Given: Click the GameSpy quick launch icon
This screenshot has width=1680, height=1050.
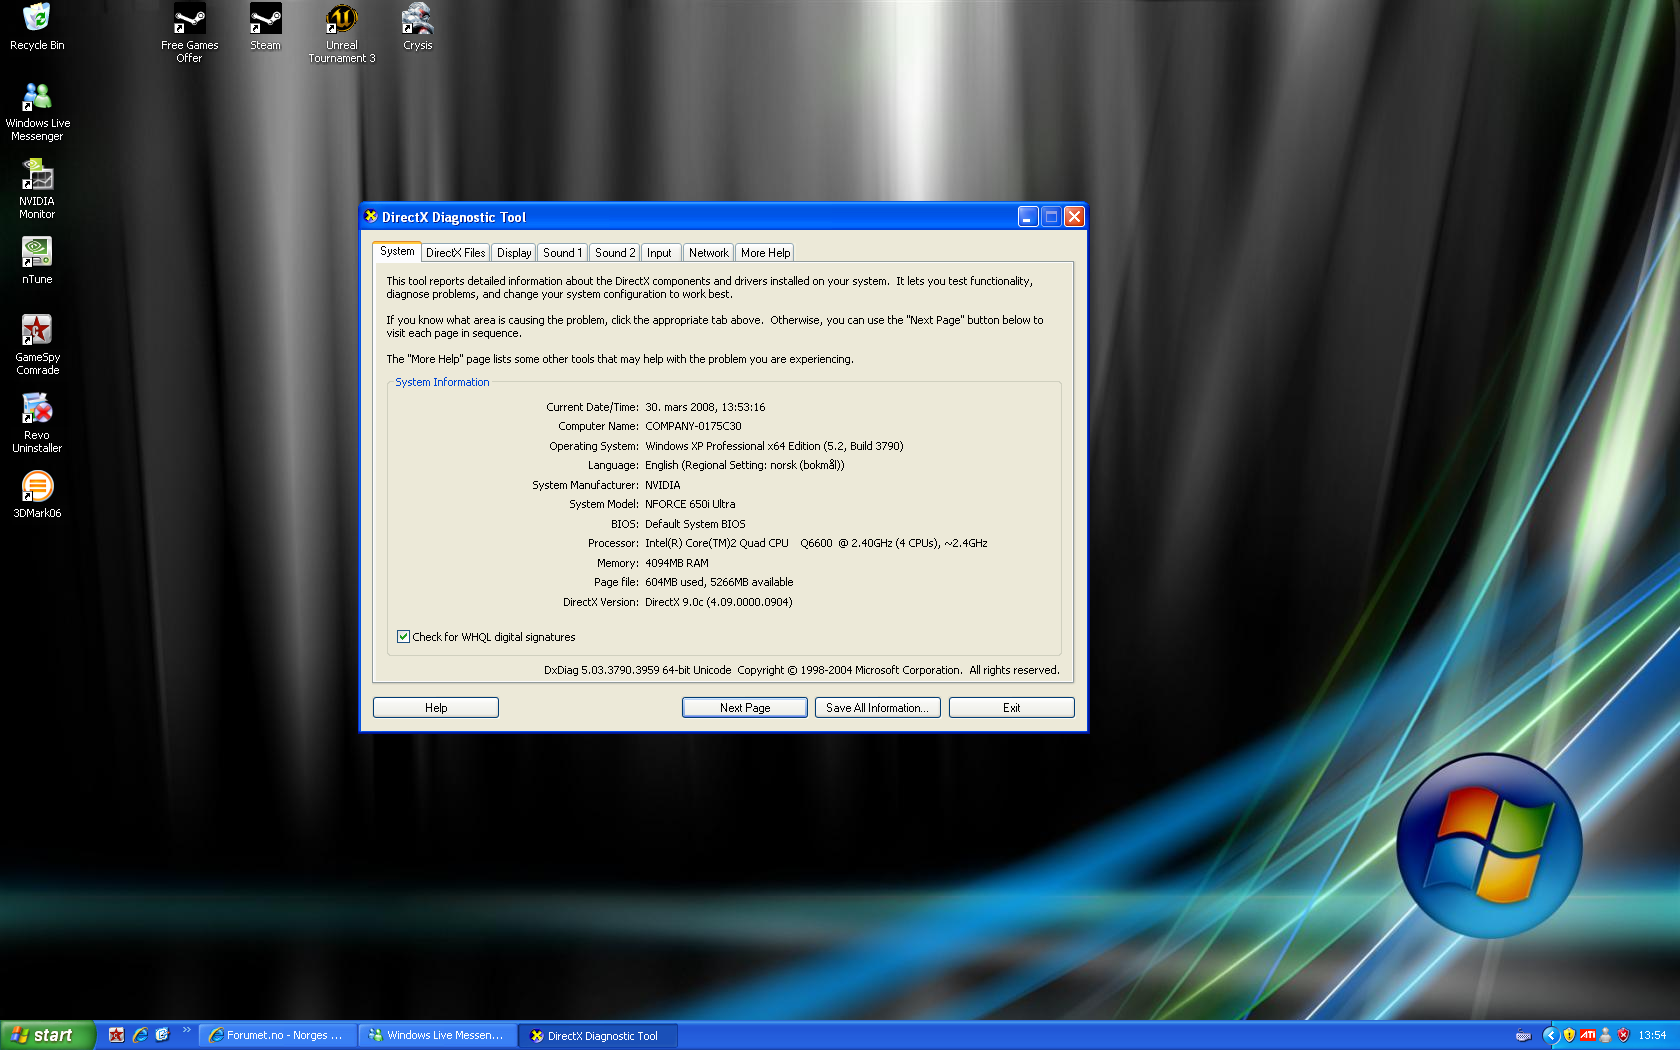Looking at the screenshot, I should [x=116, y=1035].
